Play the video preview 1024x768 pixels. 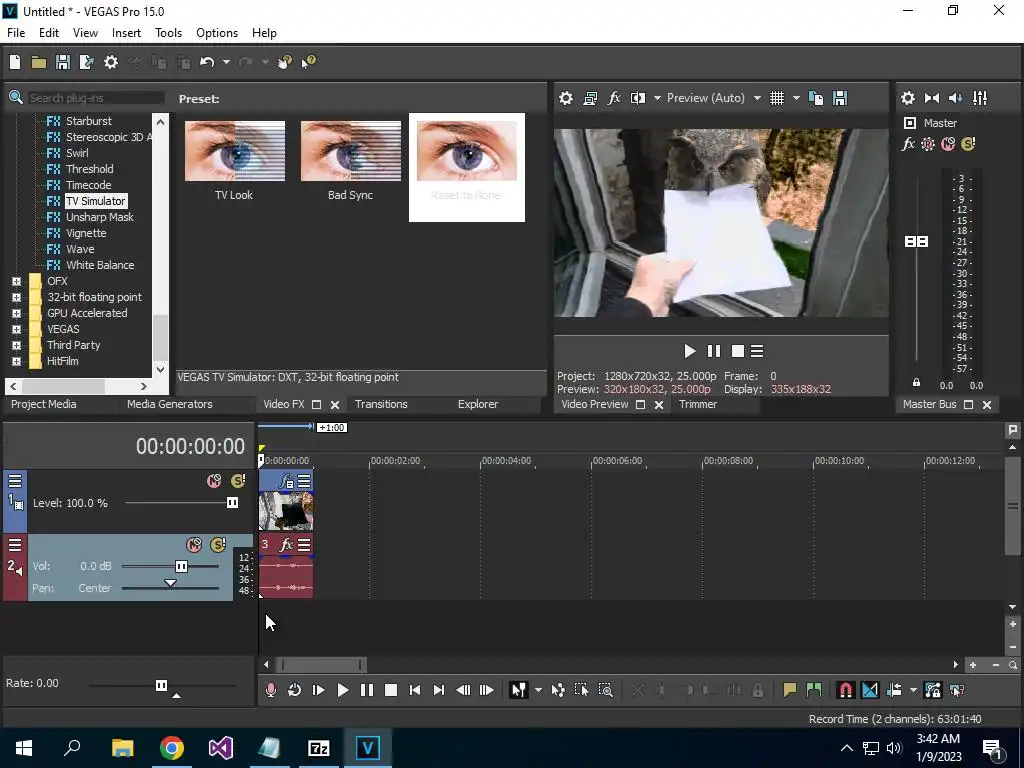690,351
